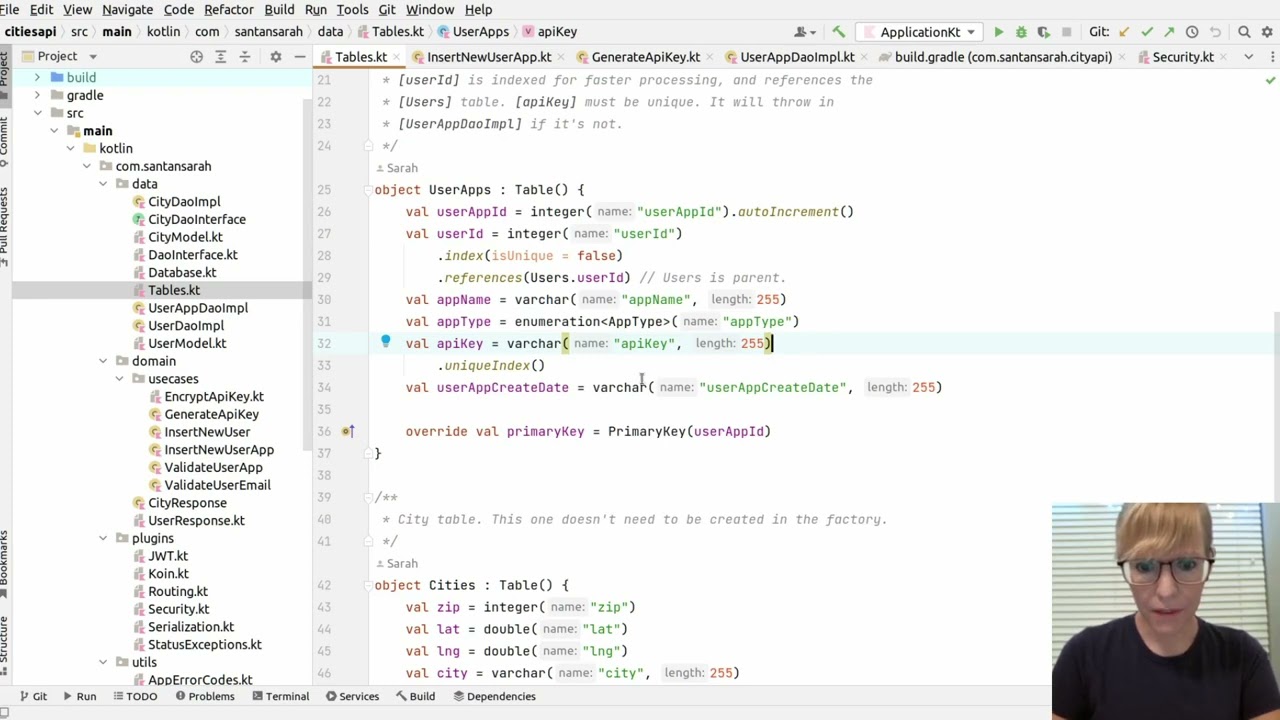This screenshot has height=720, width=1280.
Task: Open the Run tool window
Action: 78,696
